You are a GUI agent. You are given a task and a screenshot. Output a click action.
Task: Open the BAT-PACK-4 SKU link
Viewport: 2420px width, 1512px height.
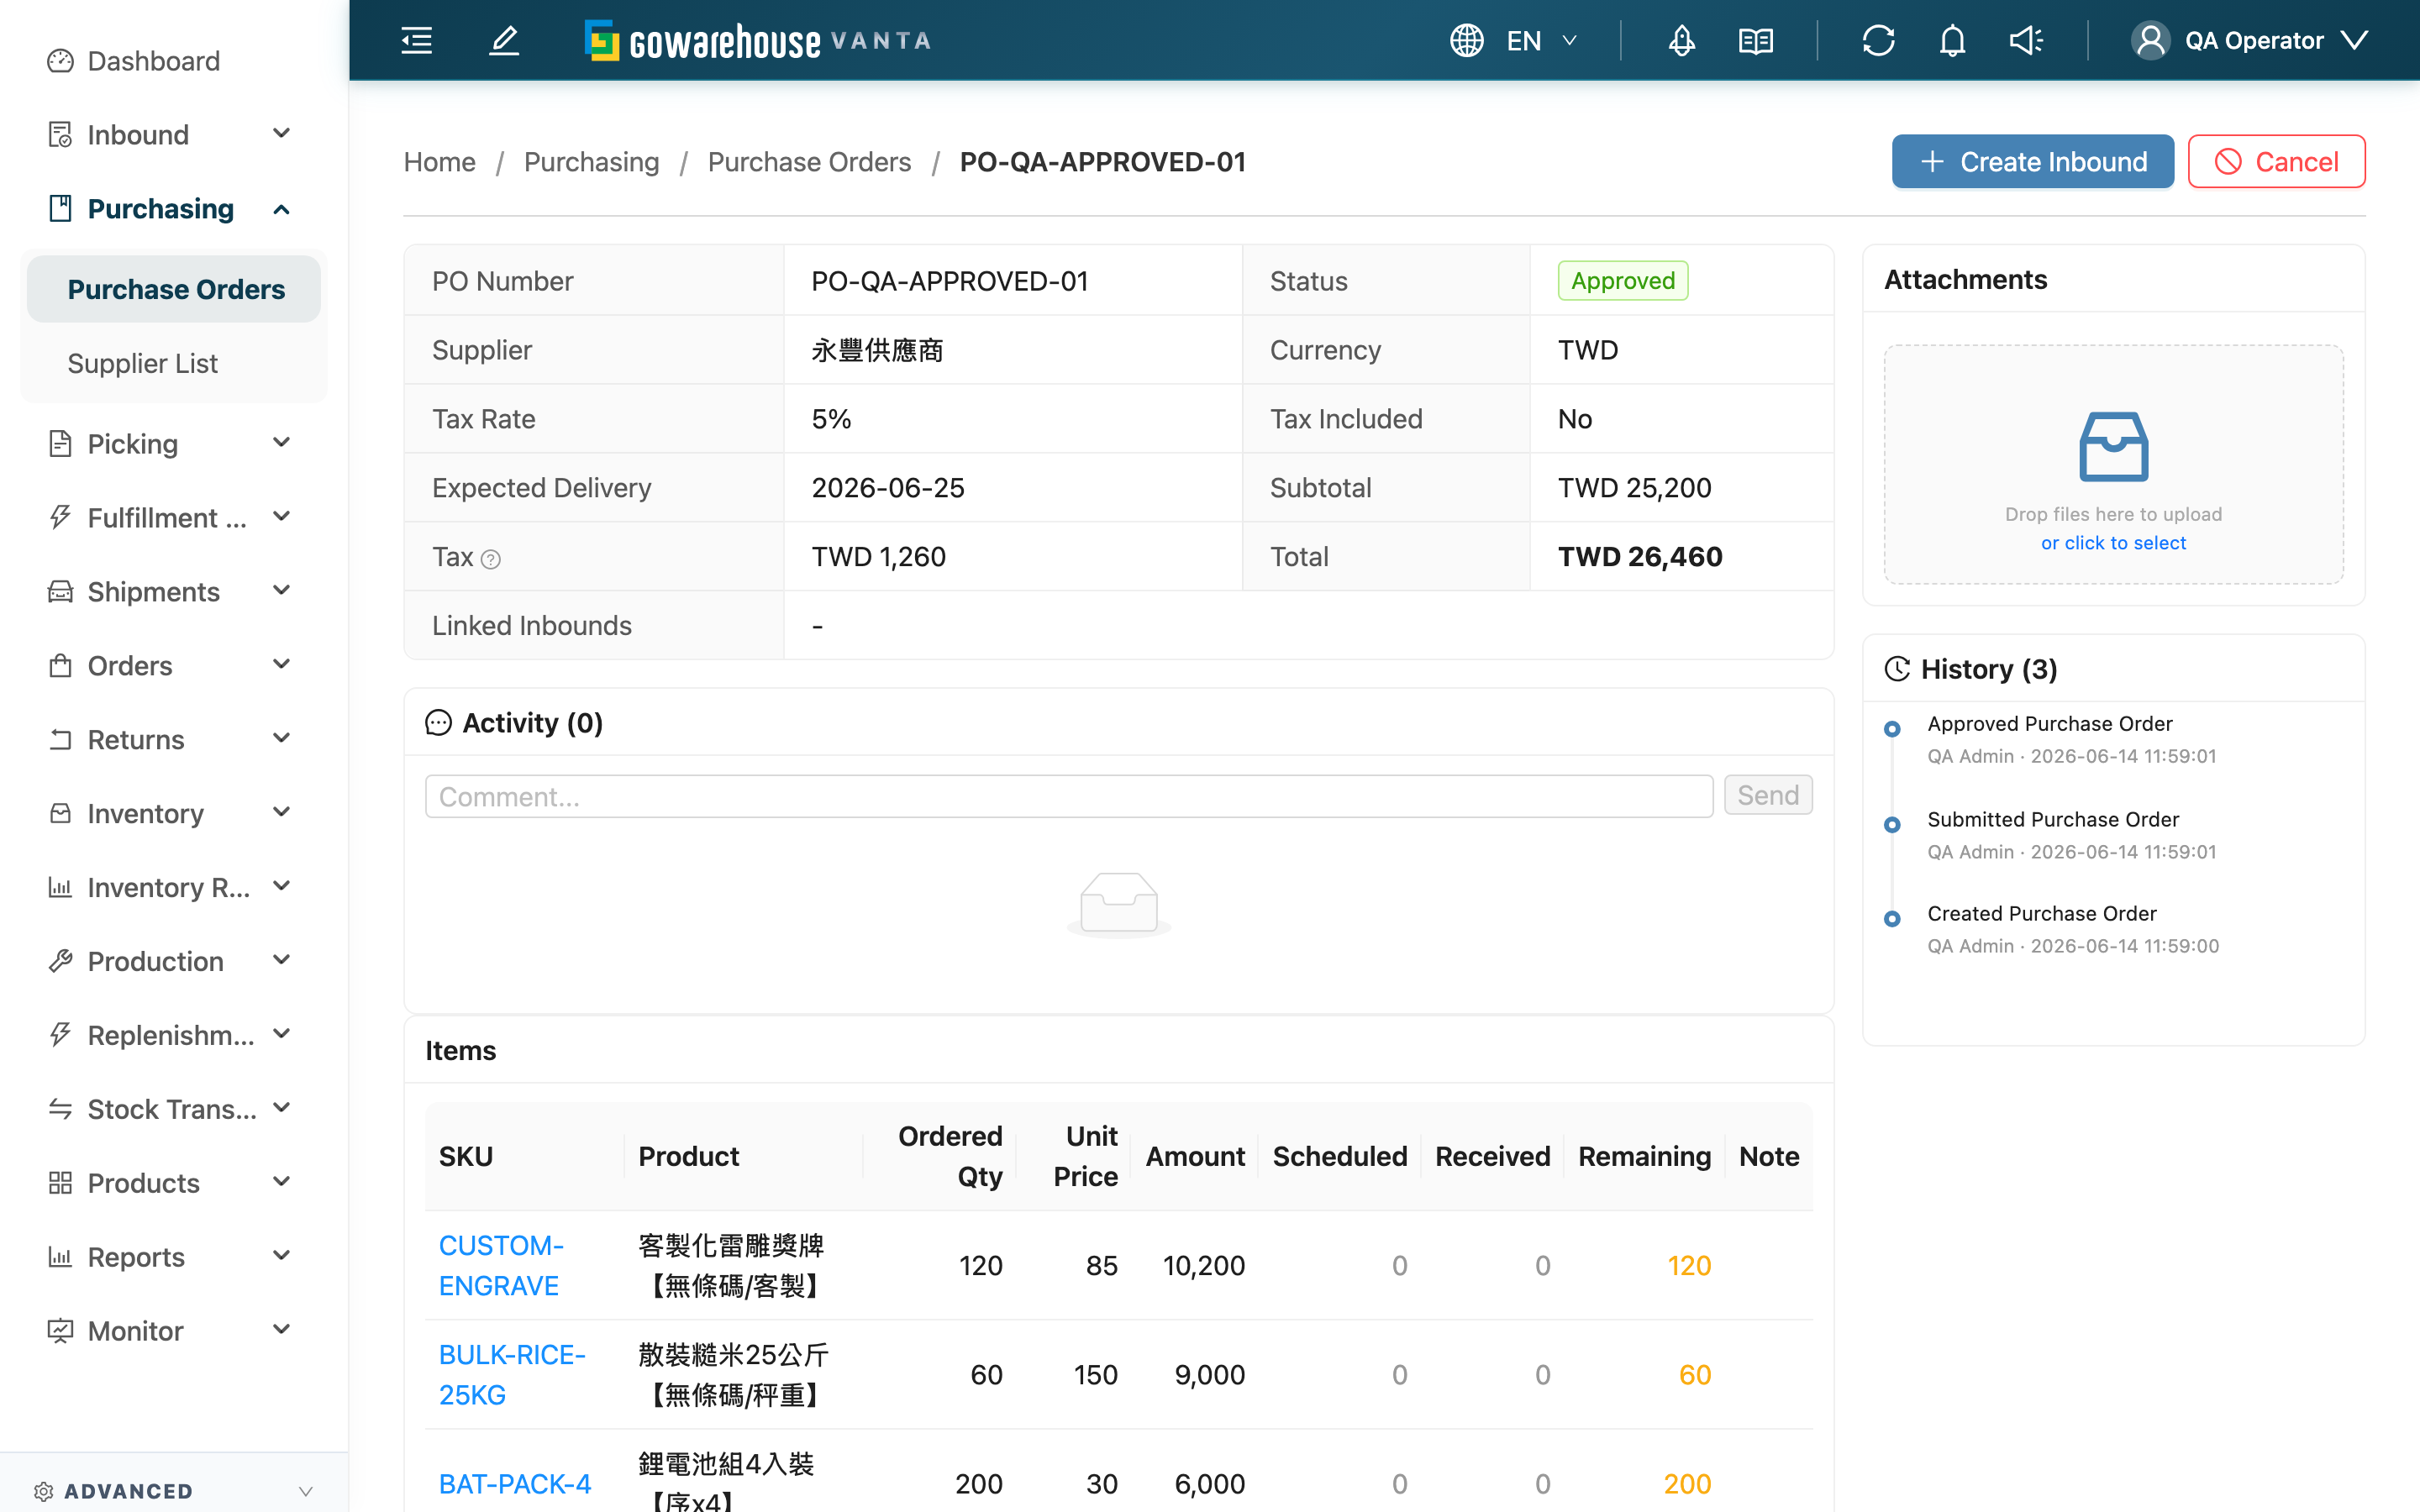[515, 1483]
